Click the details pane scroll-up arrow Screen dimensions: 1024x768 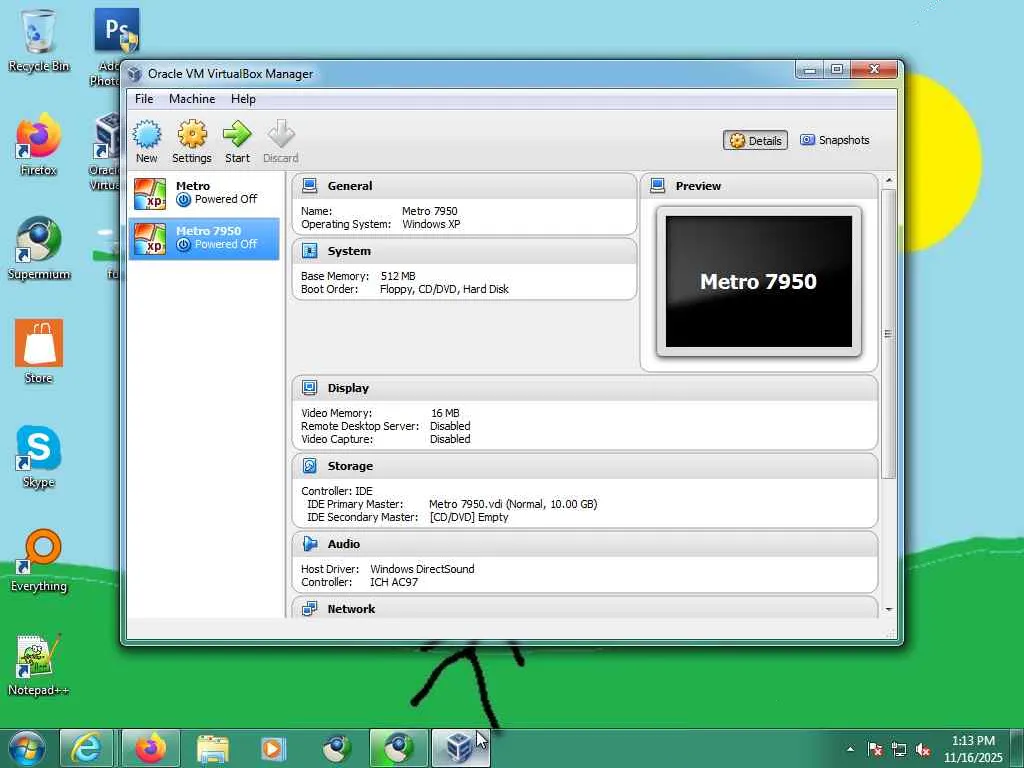coord(888,180)
